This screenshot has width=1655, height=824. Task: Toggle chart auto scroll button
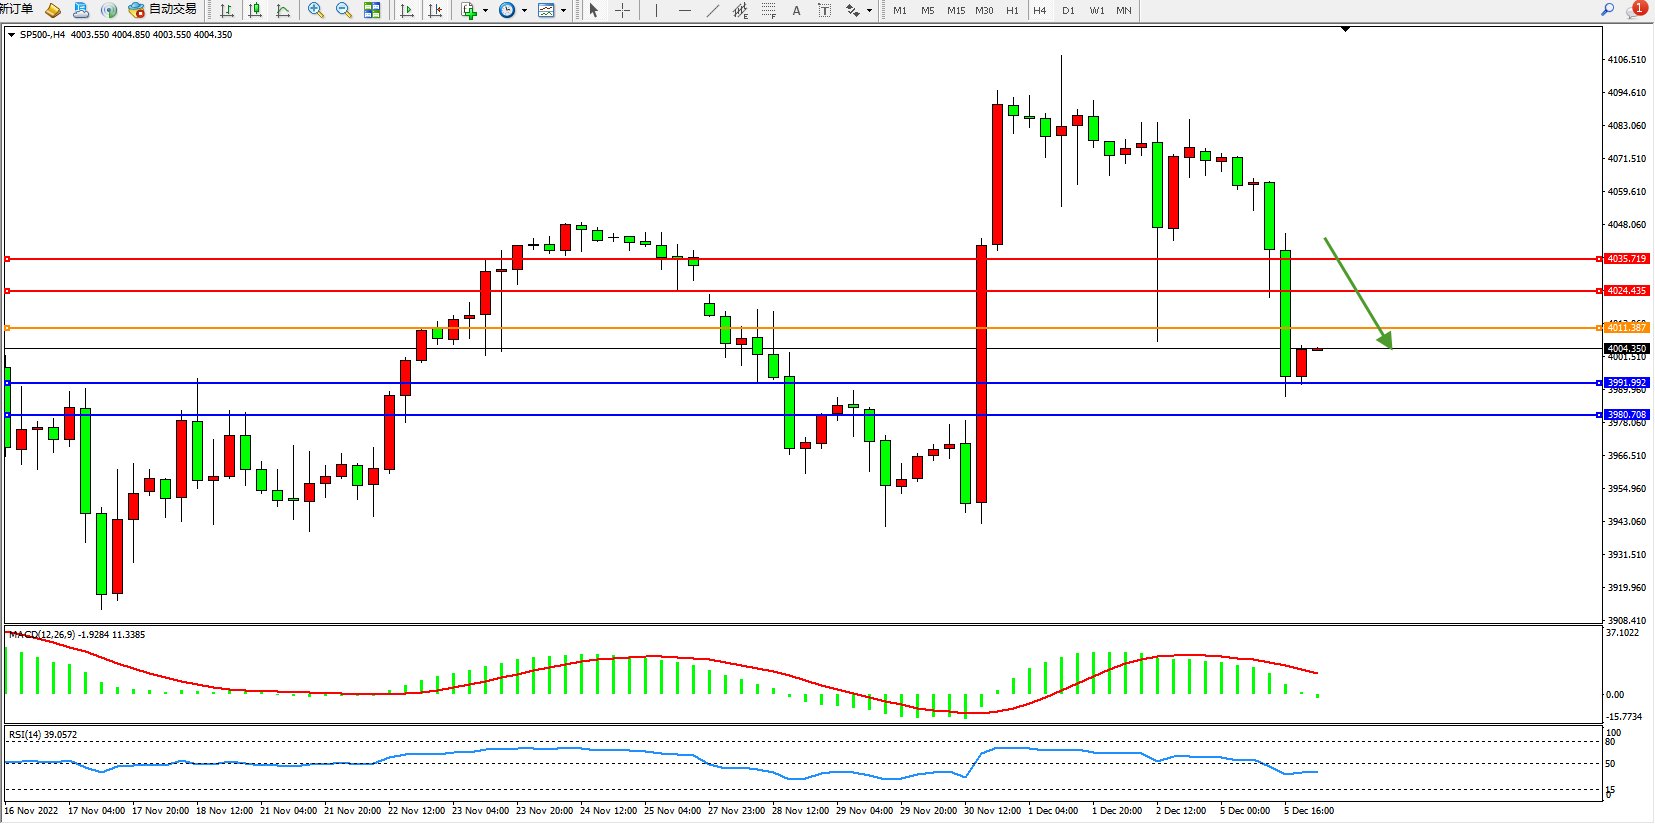[x=407, y=10]
